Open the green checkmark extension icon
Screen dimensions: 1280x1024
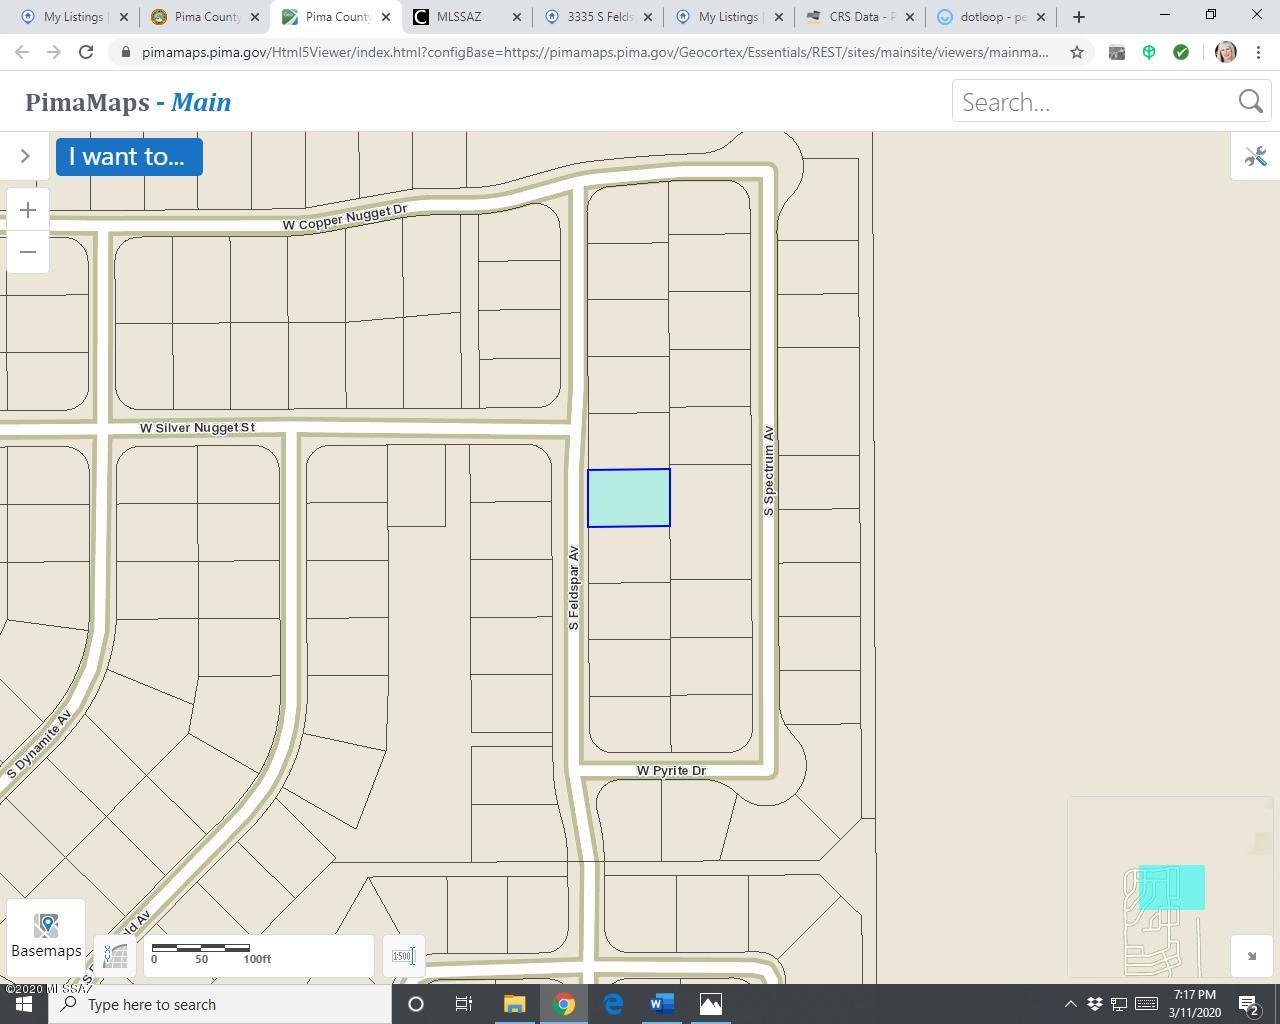(1181, 52)
